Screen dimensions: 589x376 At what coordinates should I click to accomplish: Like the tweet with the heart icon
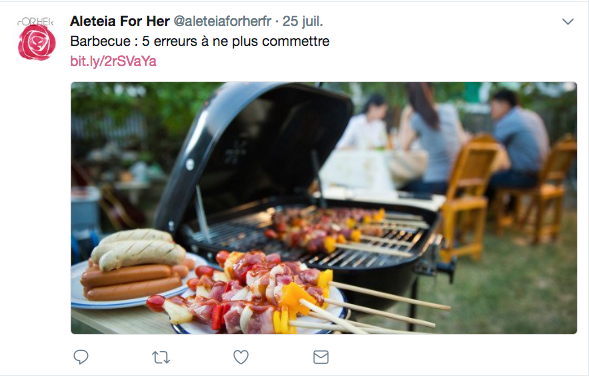point(241,357)
